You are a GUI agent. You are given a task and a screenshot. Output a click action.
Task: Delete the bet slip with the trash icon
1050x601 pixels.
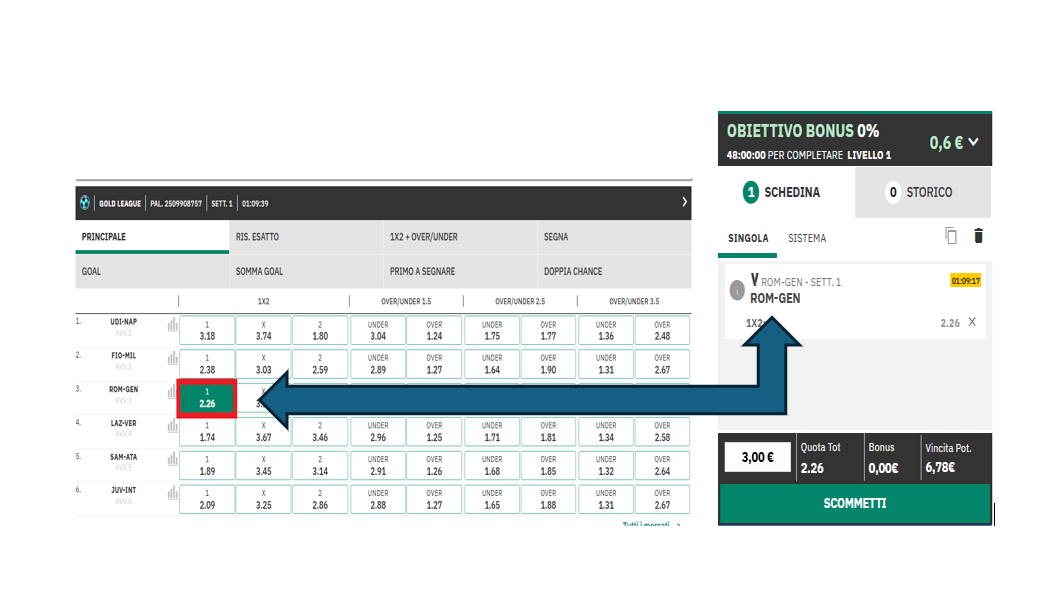point(978,236)
